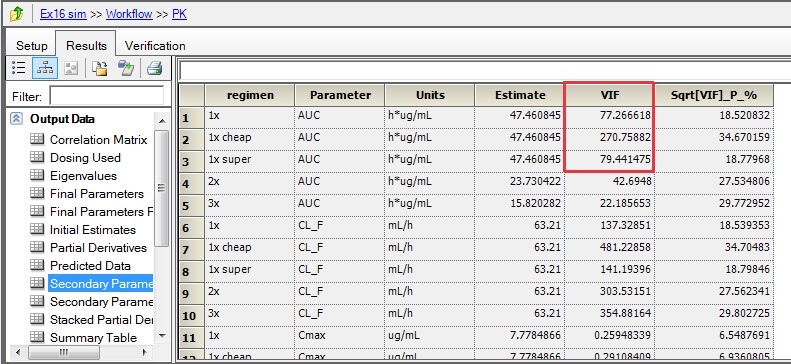Click the Final Parameters table icon
The width and height of the screenshot is (791, 364).
(37, 194)
